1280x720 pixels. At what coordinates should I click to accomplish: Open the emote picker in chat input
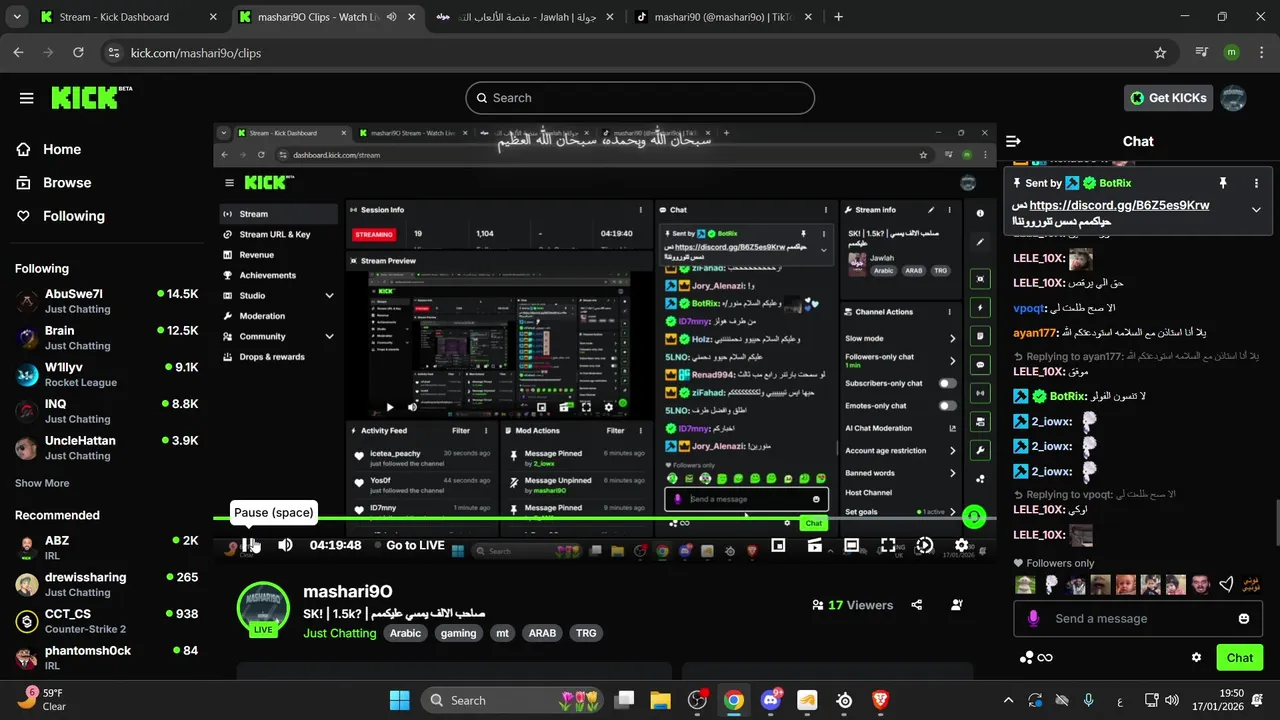(x=1244, y=619)
